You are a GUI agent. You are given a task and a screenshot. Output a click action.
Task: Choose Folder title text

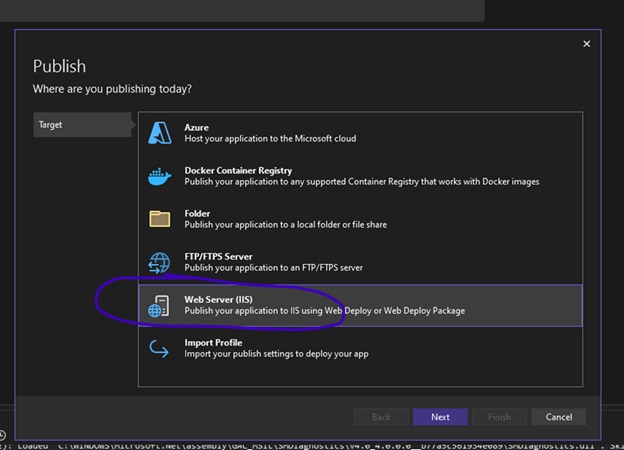pos(197,213)
